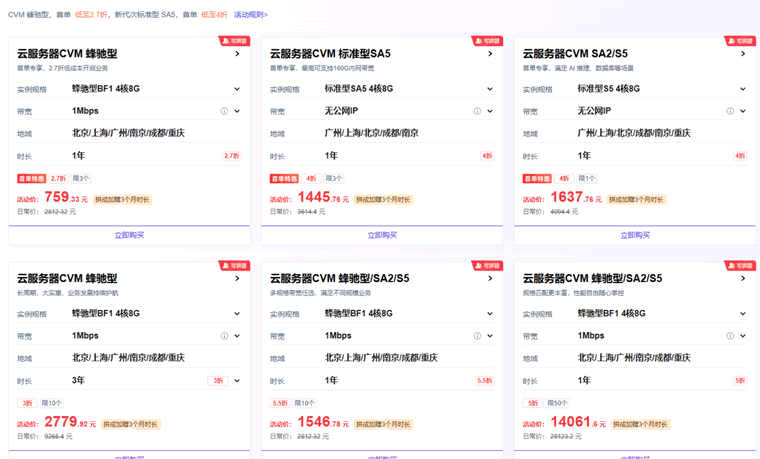Click 广州/上海/北京/成都/南京/重庆 region text

click(634, 133)
